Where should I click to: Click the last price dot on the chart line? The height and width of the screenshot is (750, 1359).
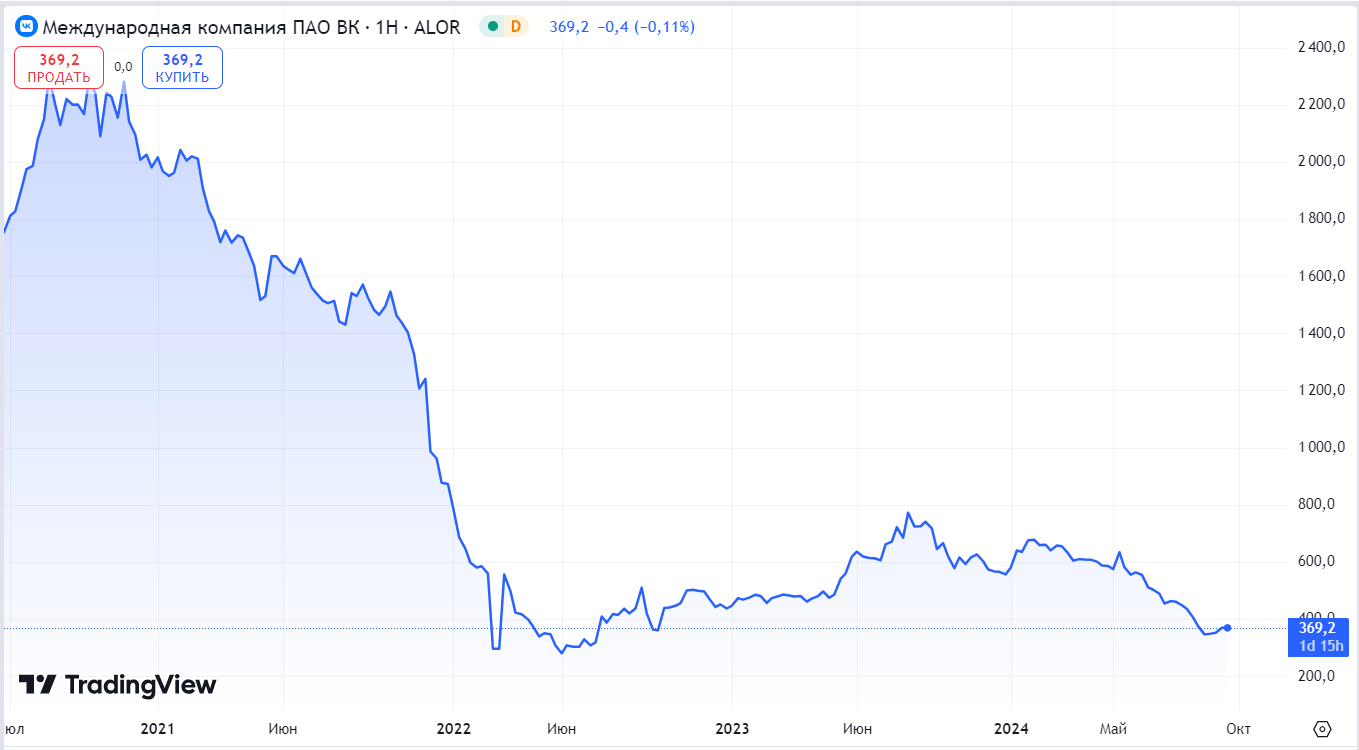pos(1227,628)
